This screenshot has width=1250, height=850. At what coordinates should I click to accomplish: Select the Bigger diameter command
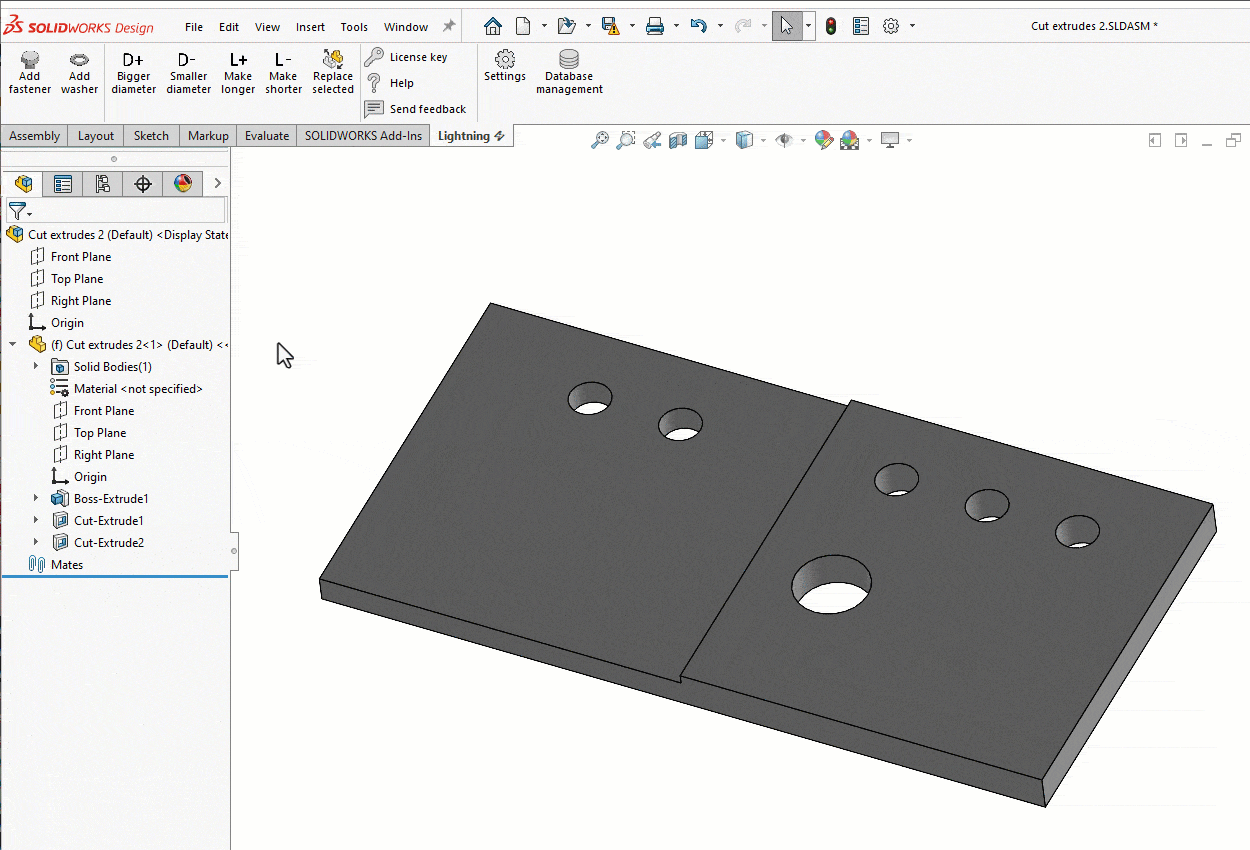pyautogui.click(x=133, y=73)
